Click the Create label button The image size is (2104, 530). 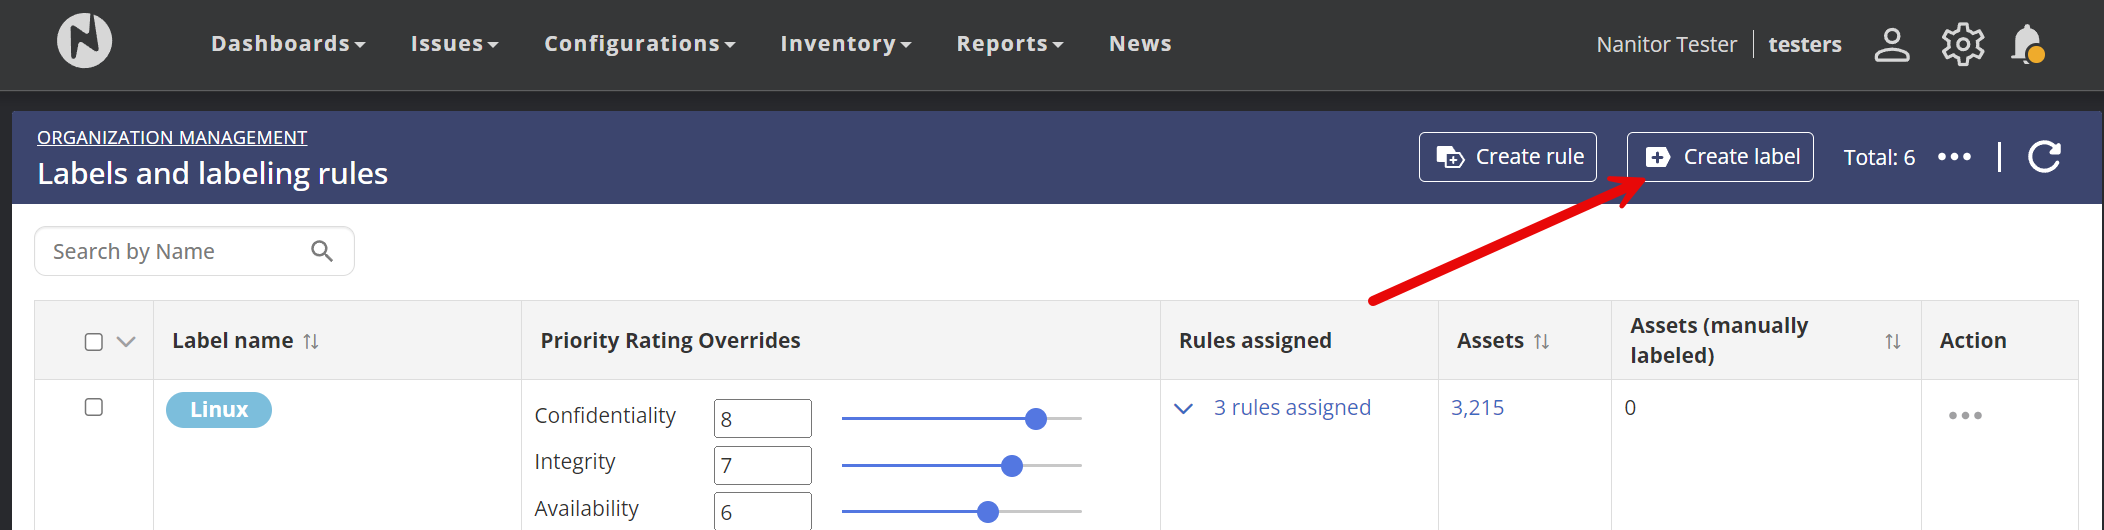(1720, 157)
